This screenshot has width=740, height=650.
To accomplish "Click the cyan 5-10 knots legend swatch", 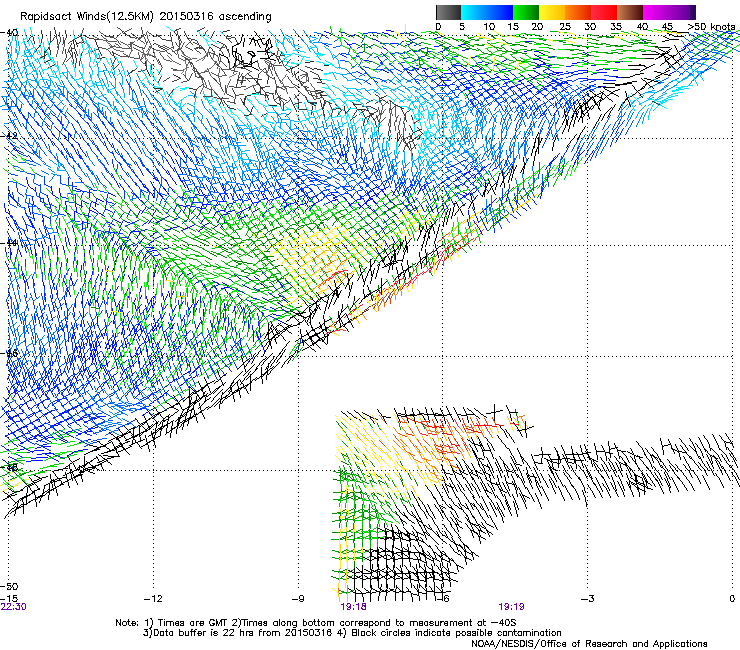I will pyautogui.click(x=474, y=12).
